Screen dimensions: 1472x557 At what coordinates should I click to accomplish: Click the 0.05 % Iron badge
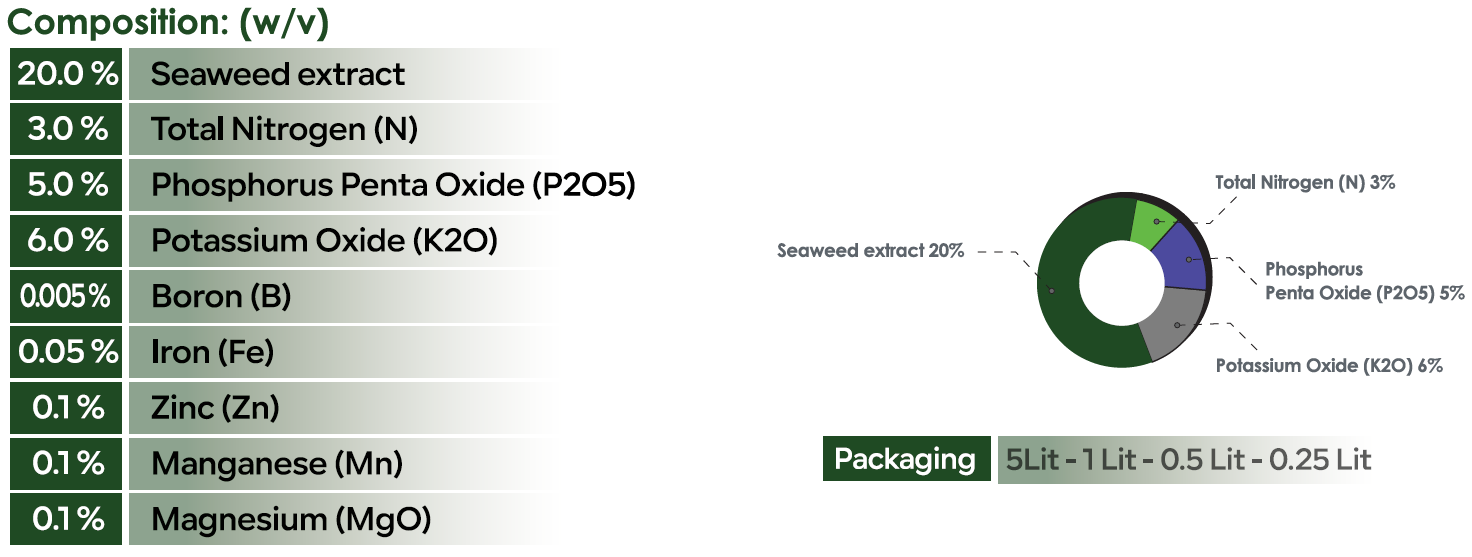[x=66, y=352]
